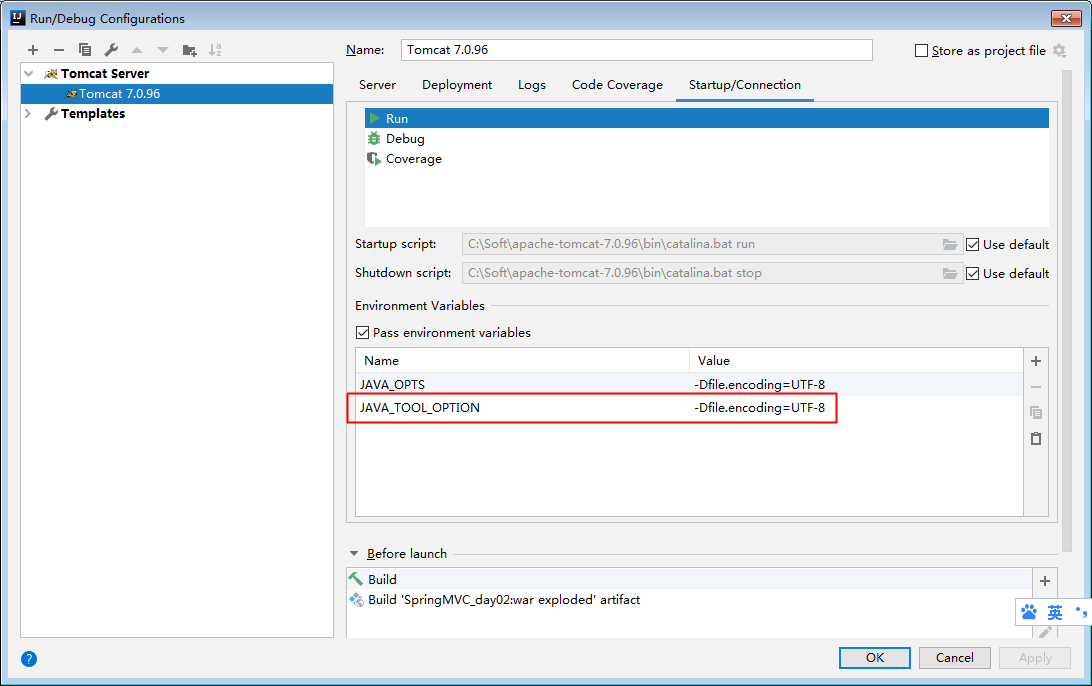Click Shutdown script path field
This screenshot has width=1092, height=686.
[712, 274]
